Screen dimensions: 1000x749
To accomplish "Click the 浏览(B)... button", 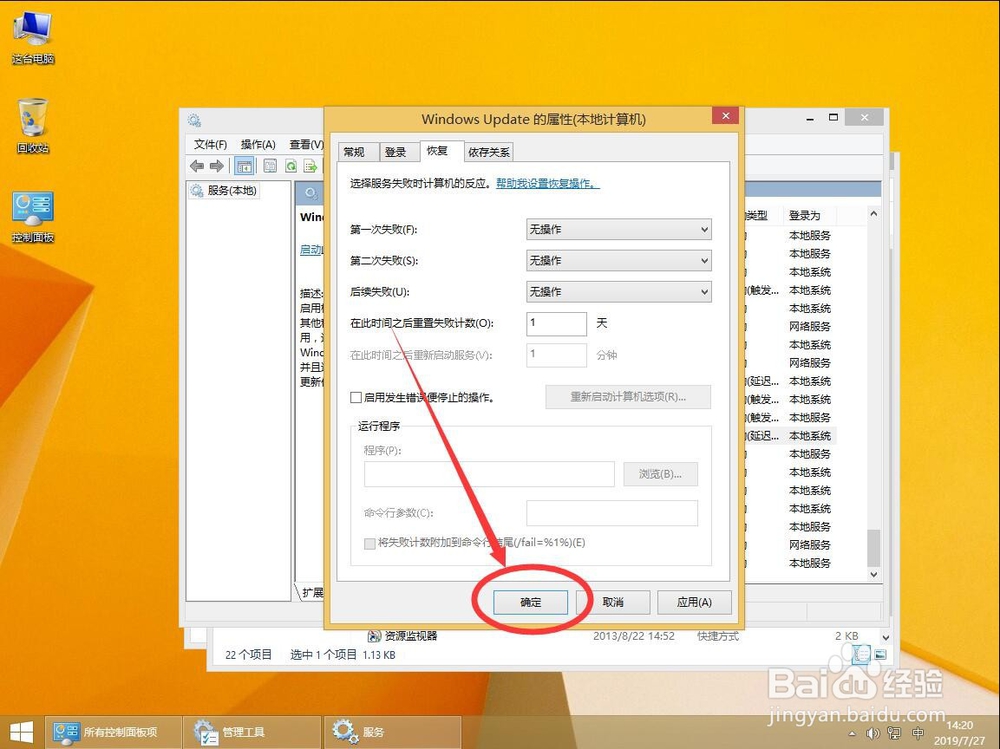I will tap(660, 474).
